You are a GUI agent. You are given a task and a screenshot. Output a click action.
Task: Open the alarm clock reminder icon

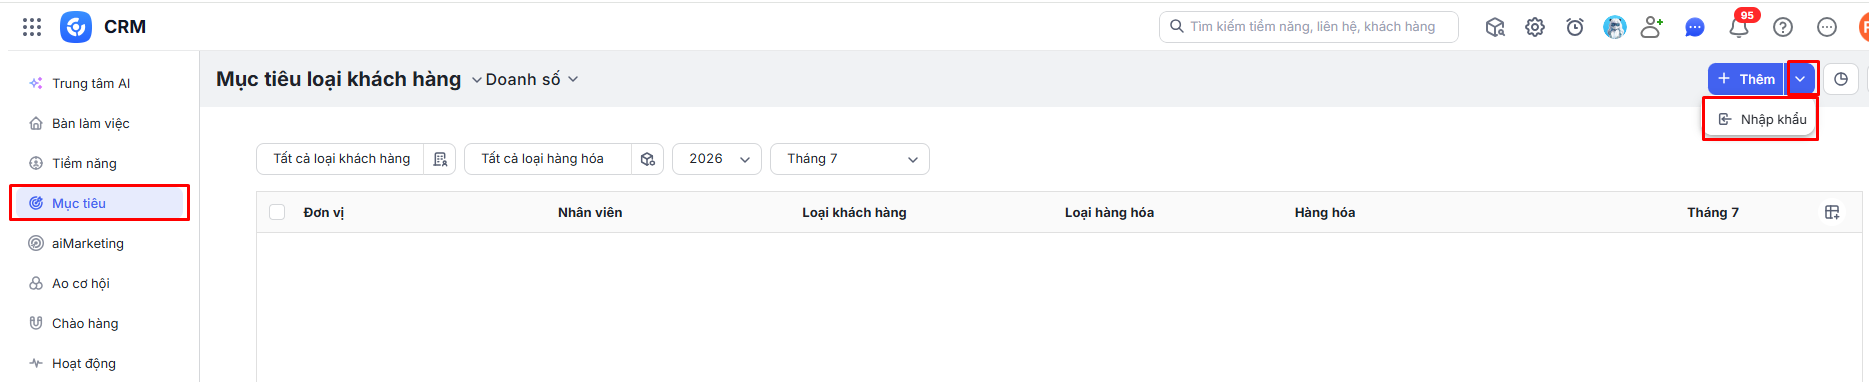[x=1575, y=27]
